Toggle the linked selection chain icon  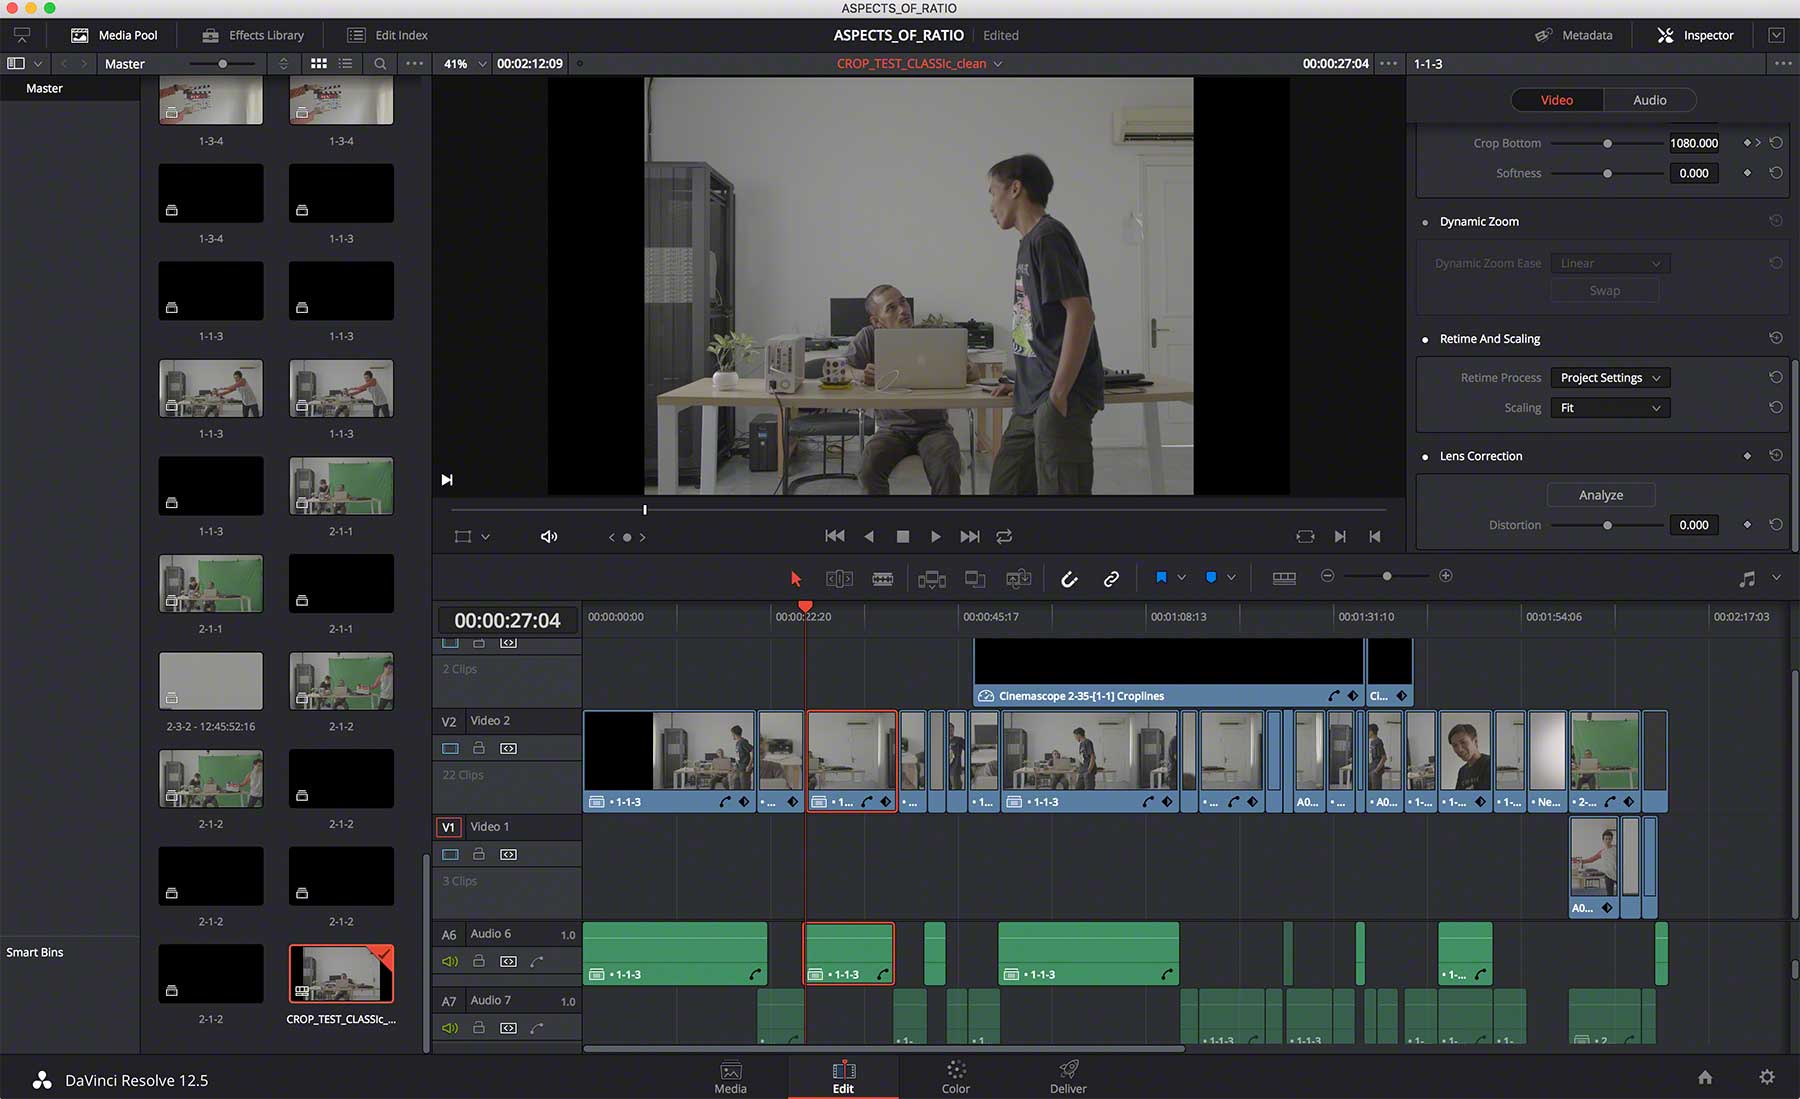[1111, 578]
